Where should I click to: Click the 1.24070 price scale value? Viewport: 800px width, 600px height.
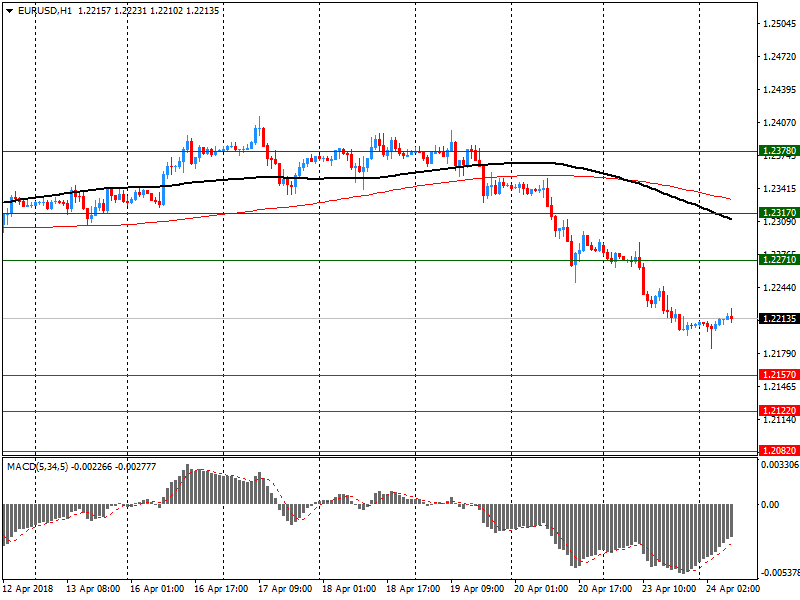click(x=780, y=122)
